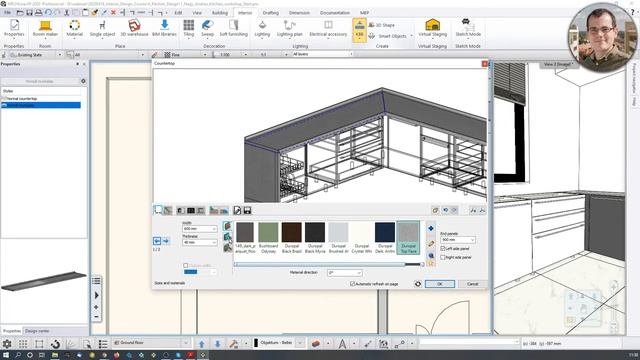Open the Existing State dropdown

coord(35,55)
